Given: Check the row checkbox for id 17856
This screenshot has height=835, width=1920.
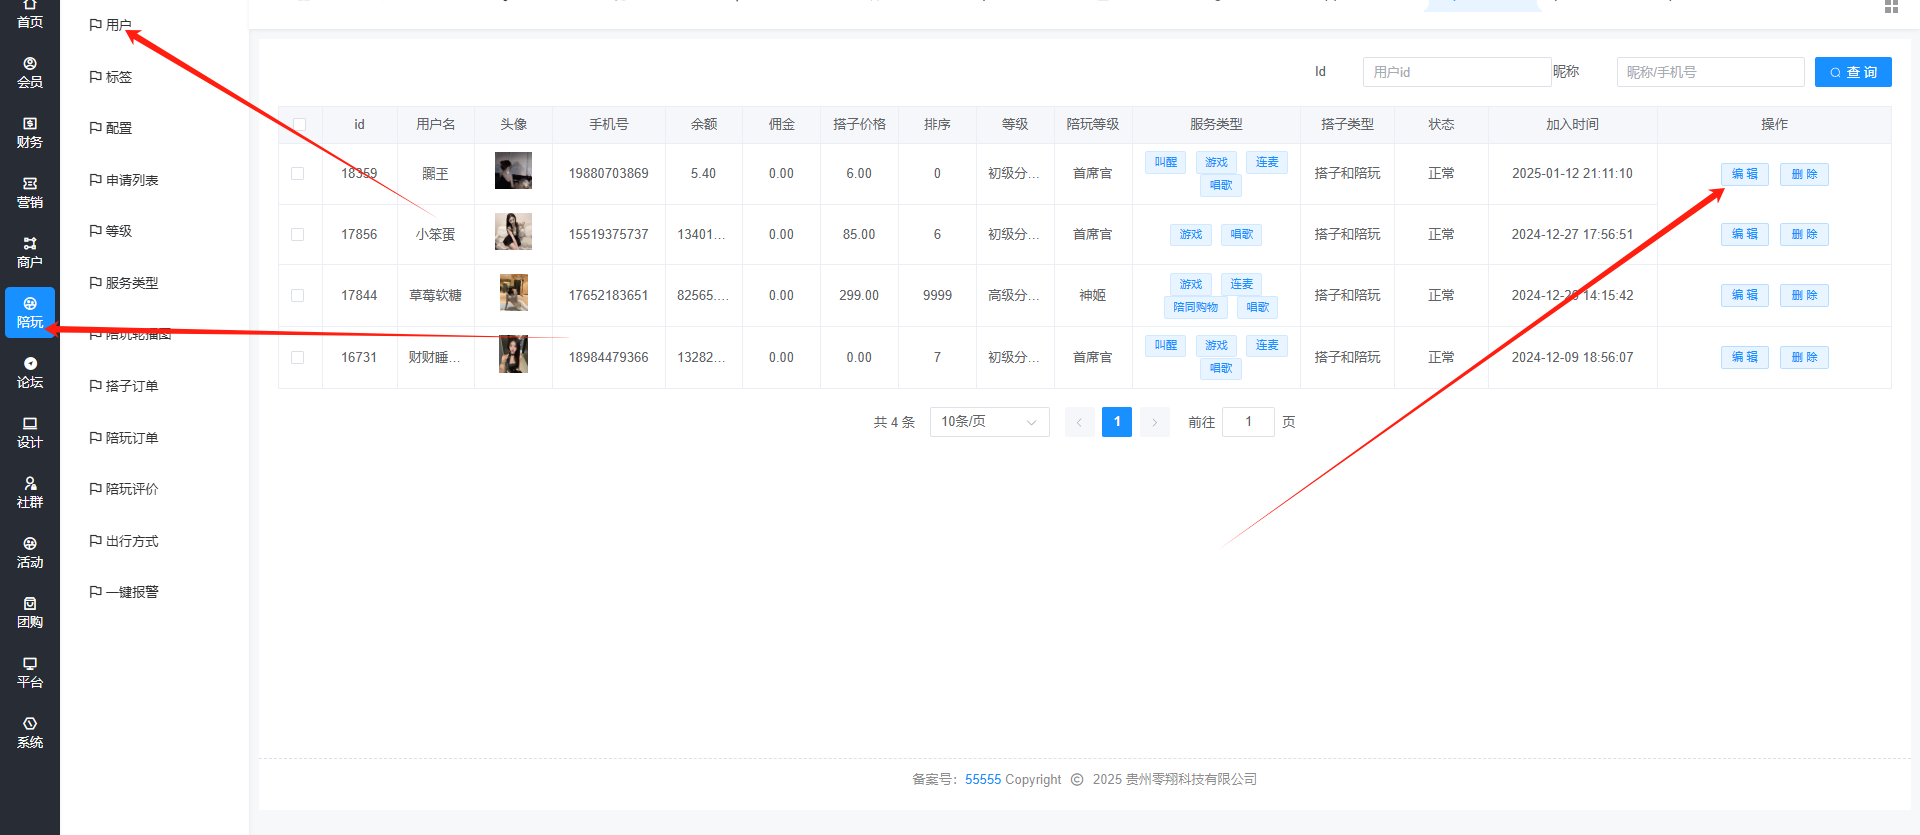Looking at the screenshot, I should point(298,234).
